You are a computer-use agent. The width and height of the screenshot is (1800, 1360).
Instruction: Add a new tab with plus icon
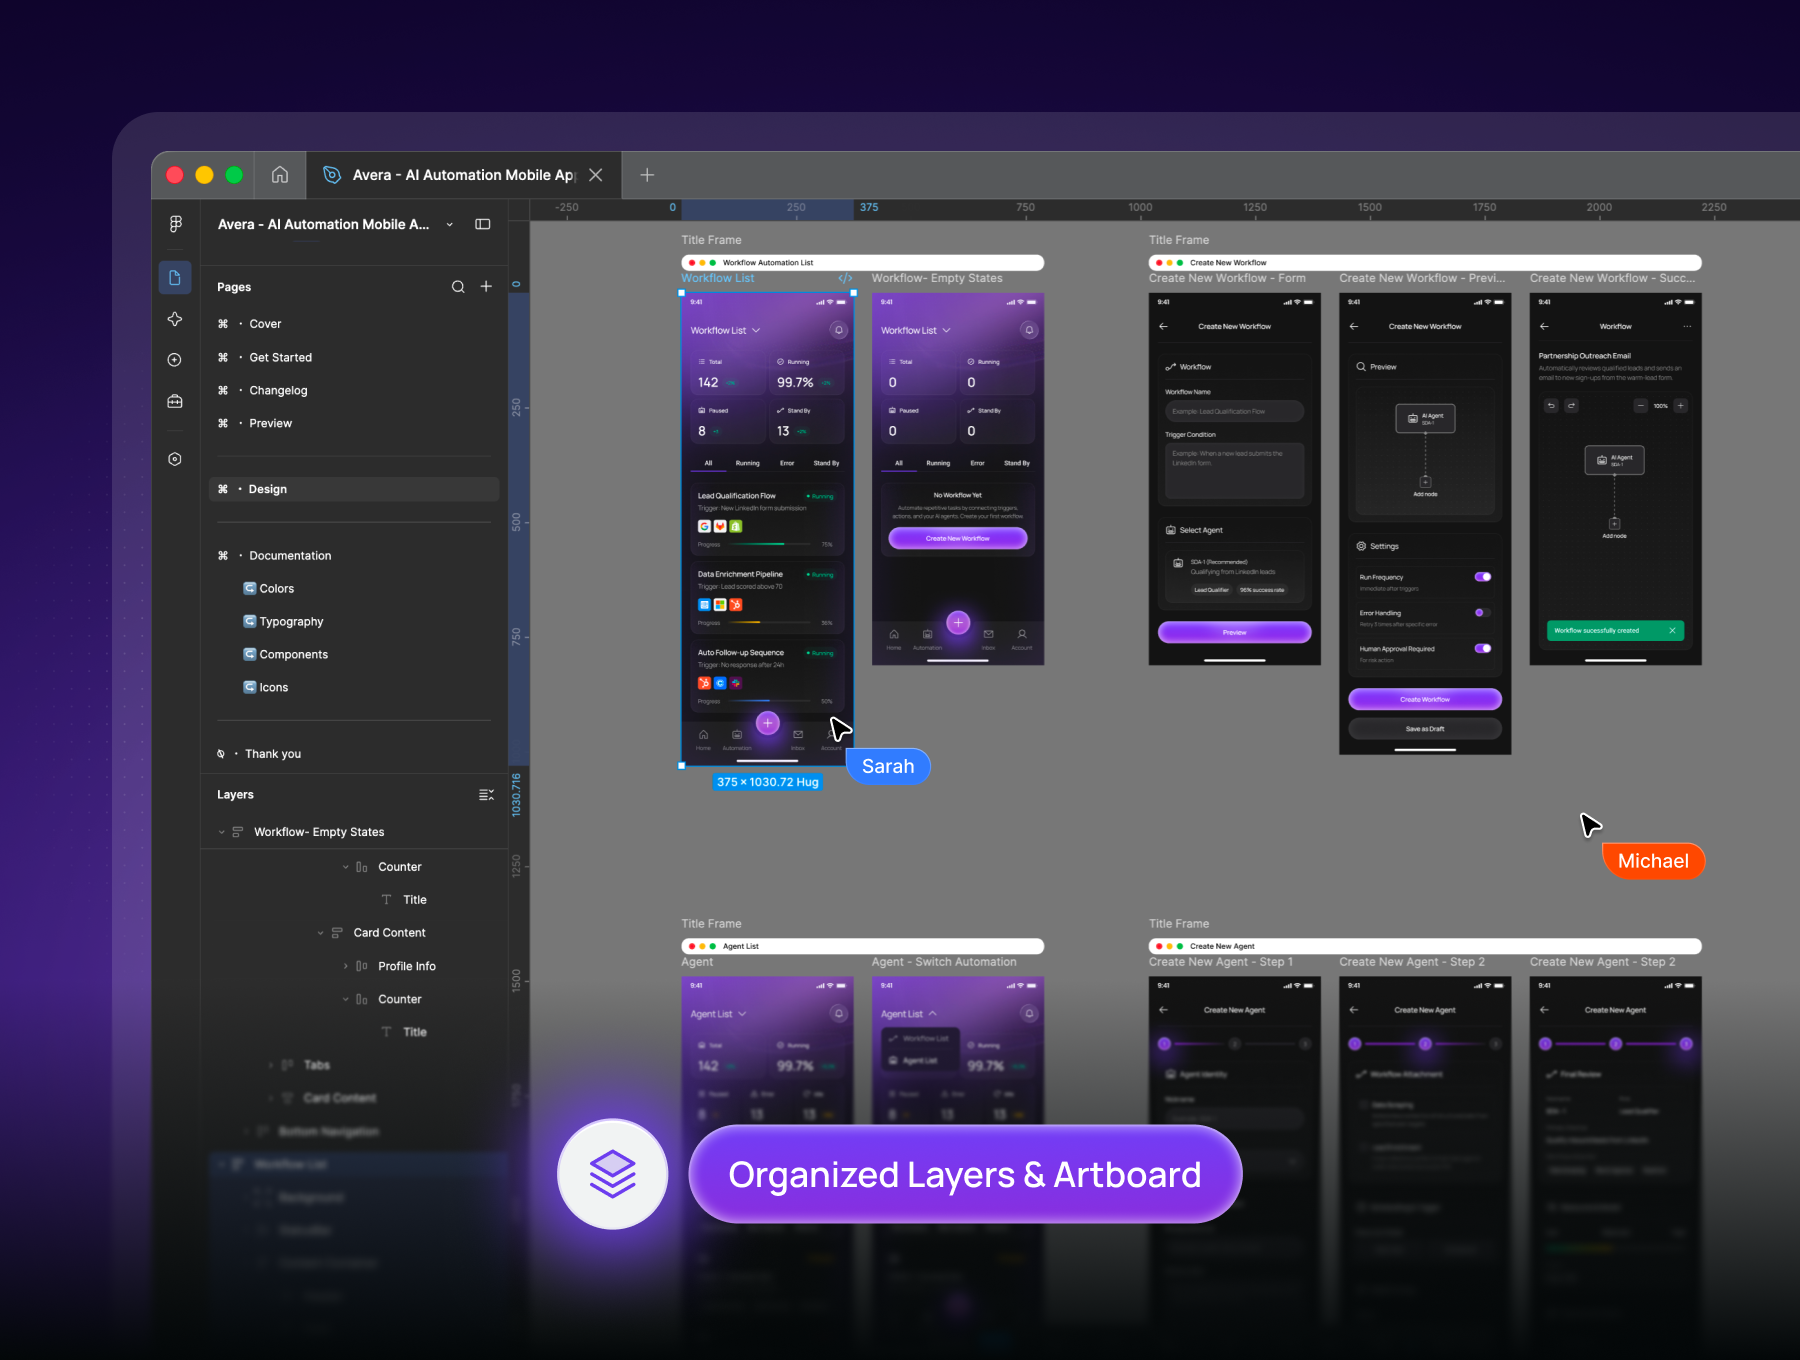point(647,175)
